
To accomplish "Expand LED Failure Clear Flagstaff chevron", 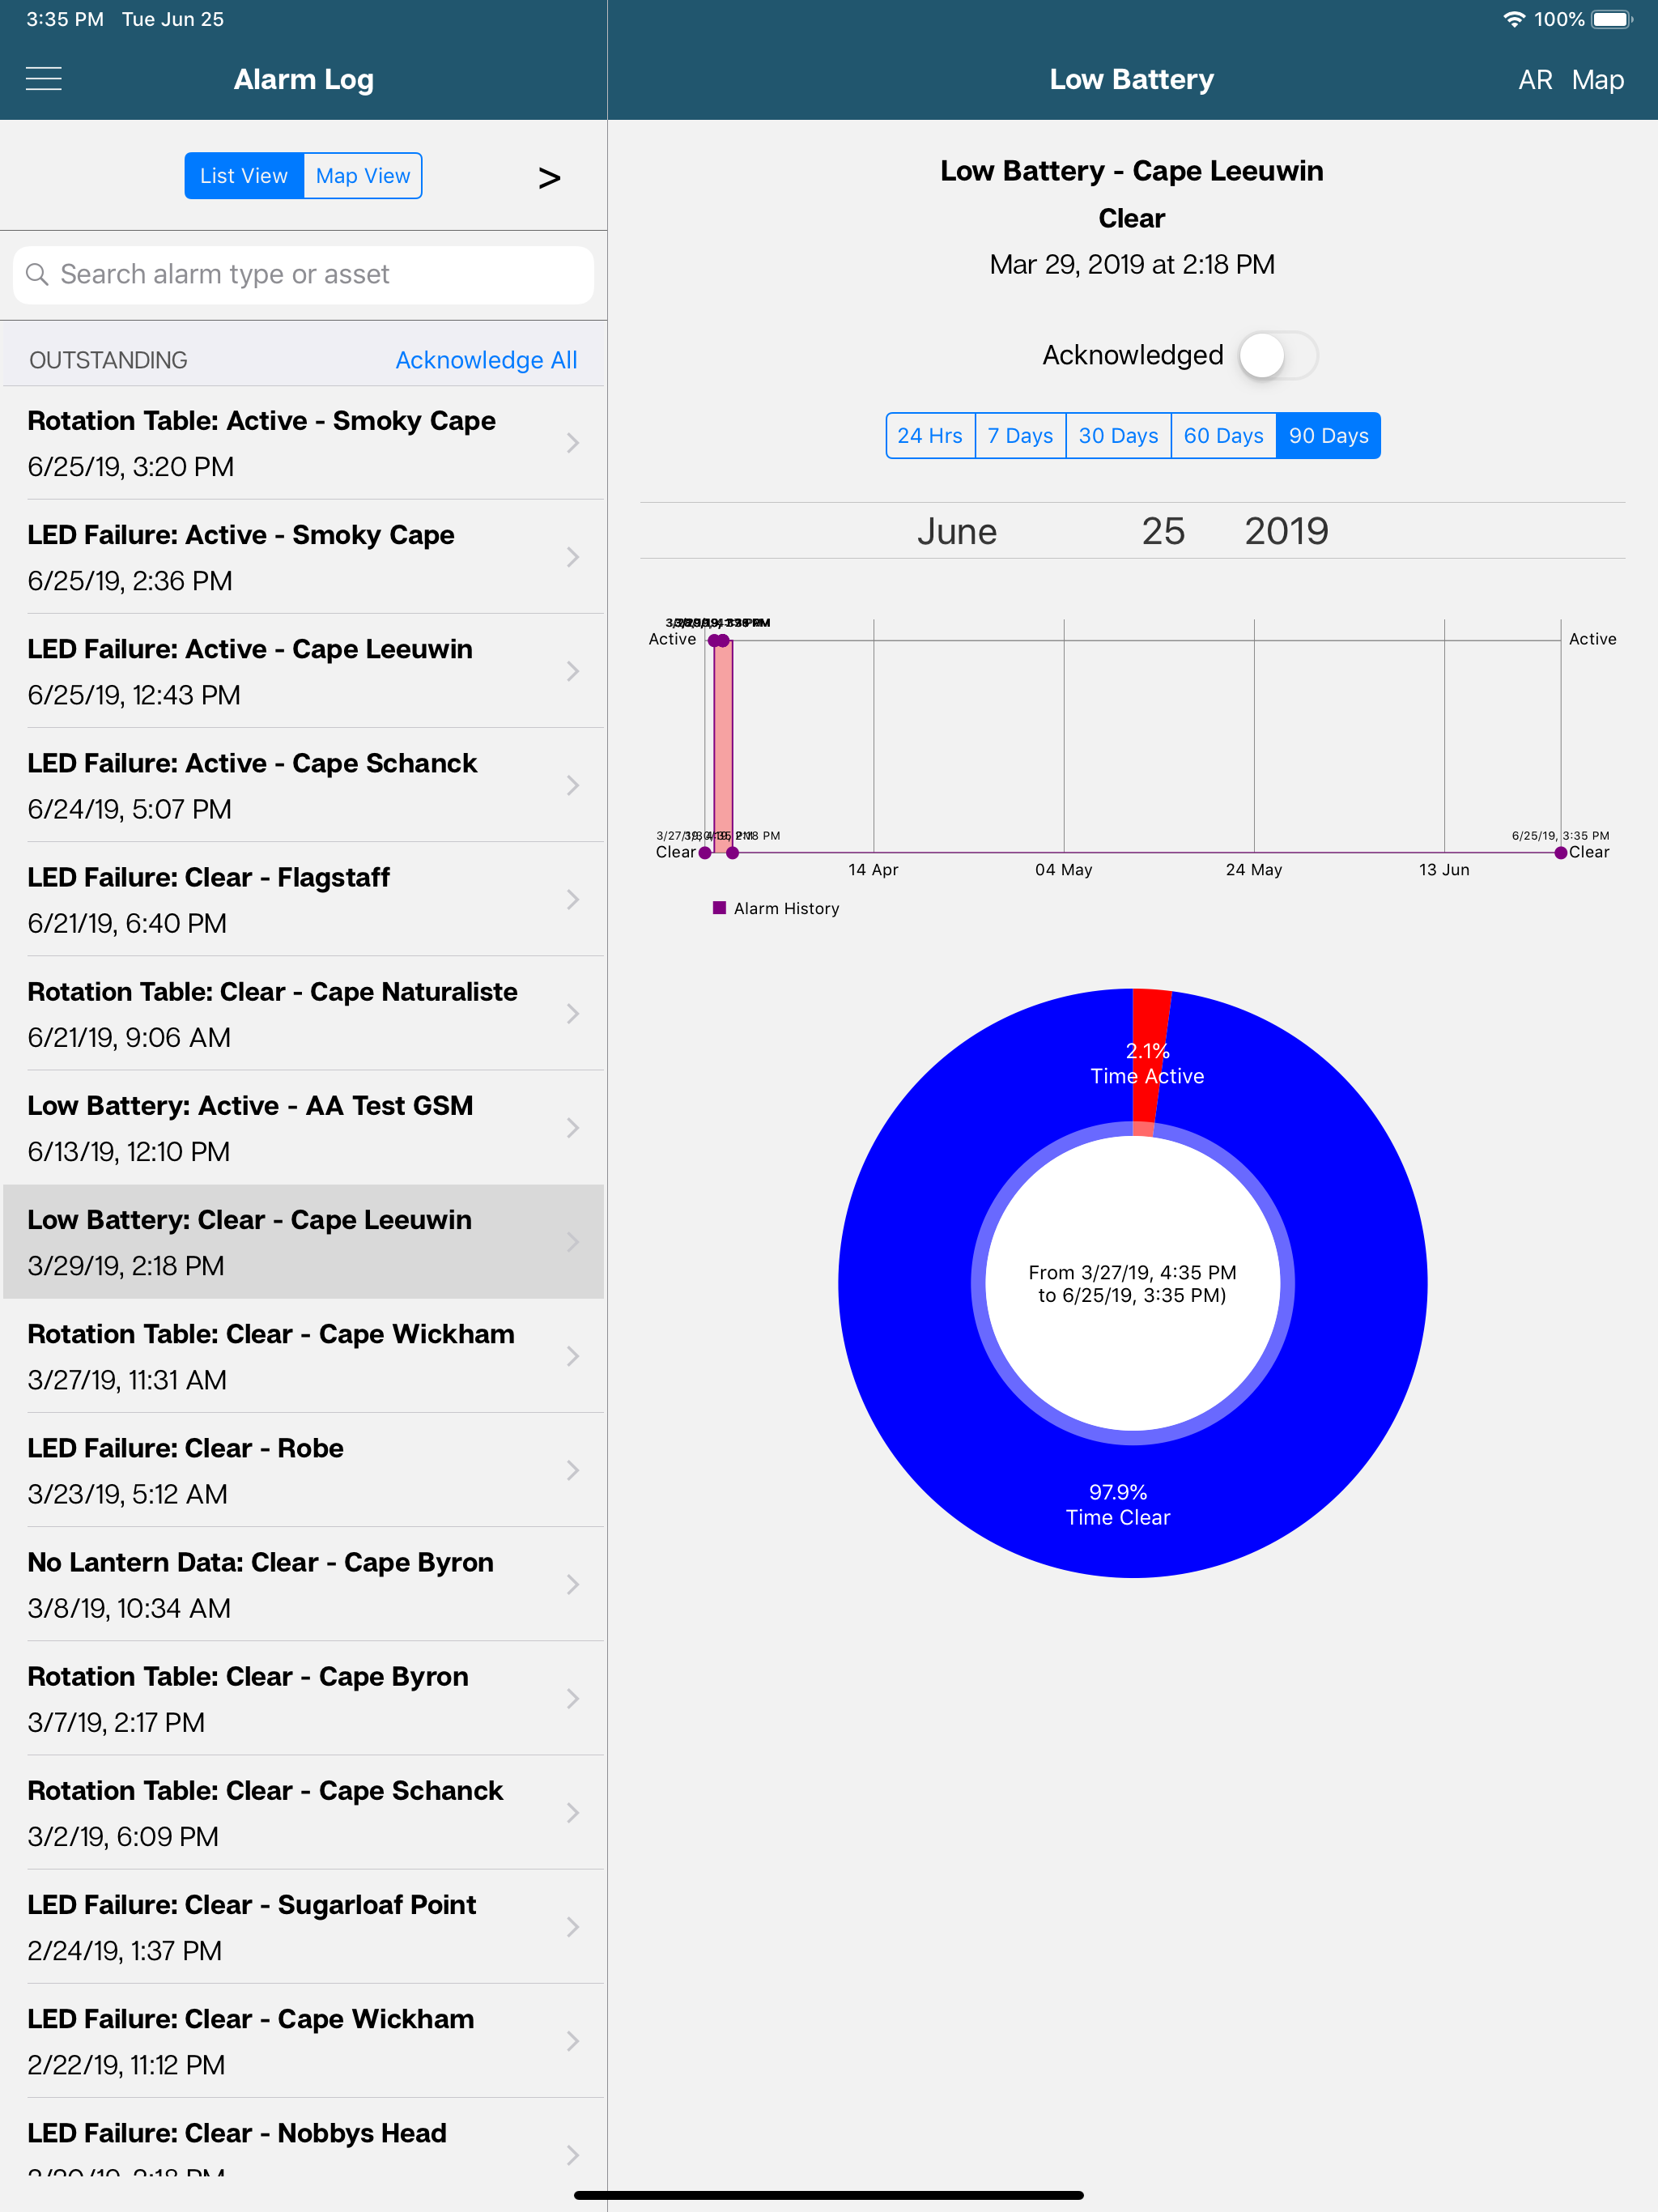I will 573,899.
